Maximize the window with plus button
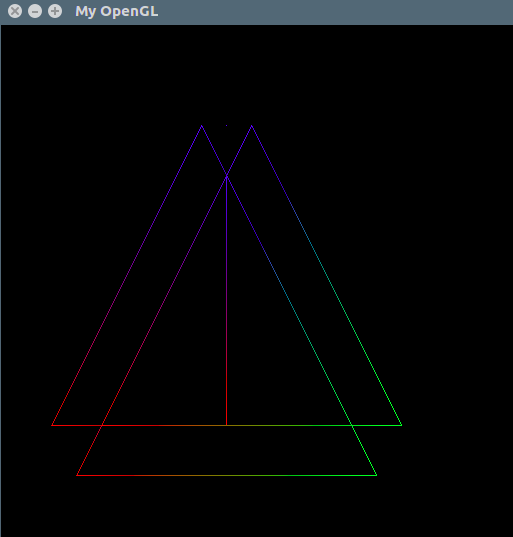Image resolution: width=513 pixels, height=537 pixels. click(55, 11)
